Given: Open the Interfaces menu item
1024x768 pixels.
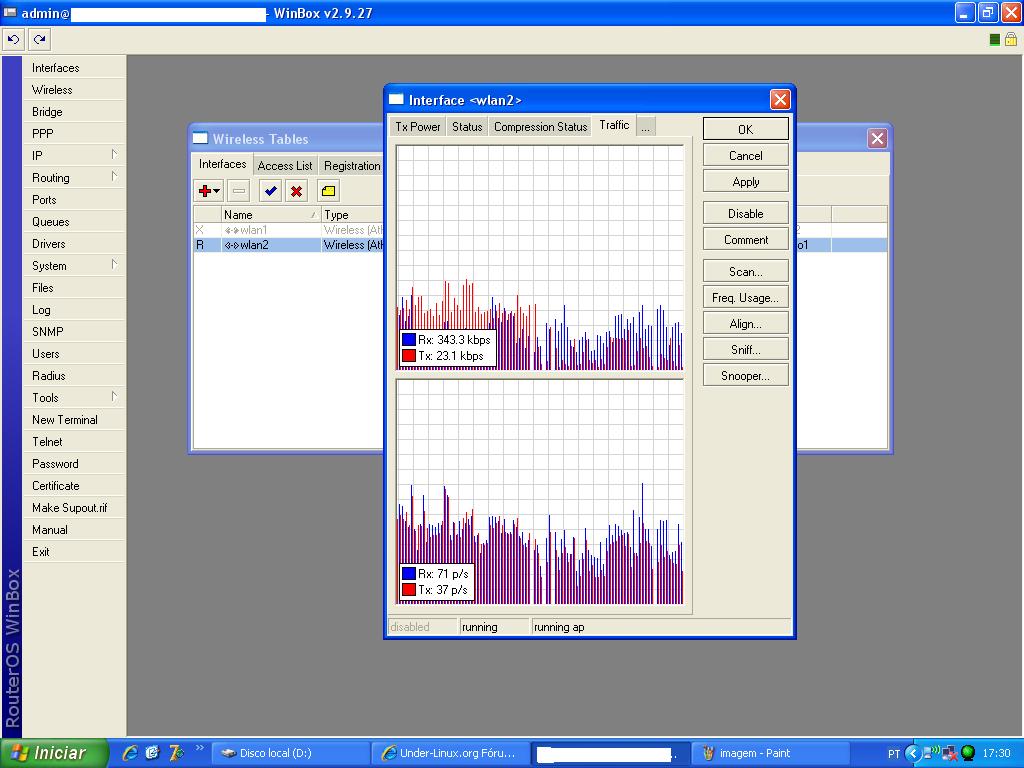Looking at the screenshot, I should (74, 68).
